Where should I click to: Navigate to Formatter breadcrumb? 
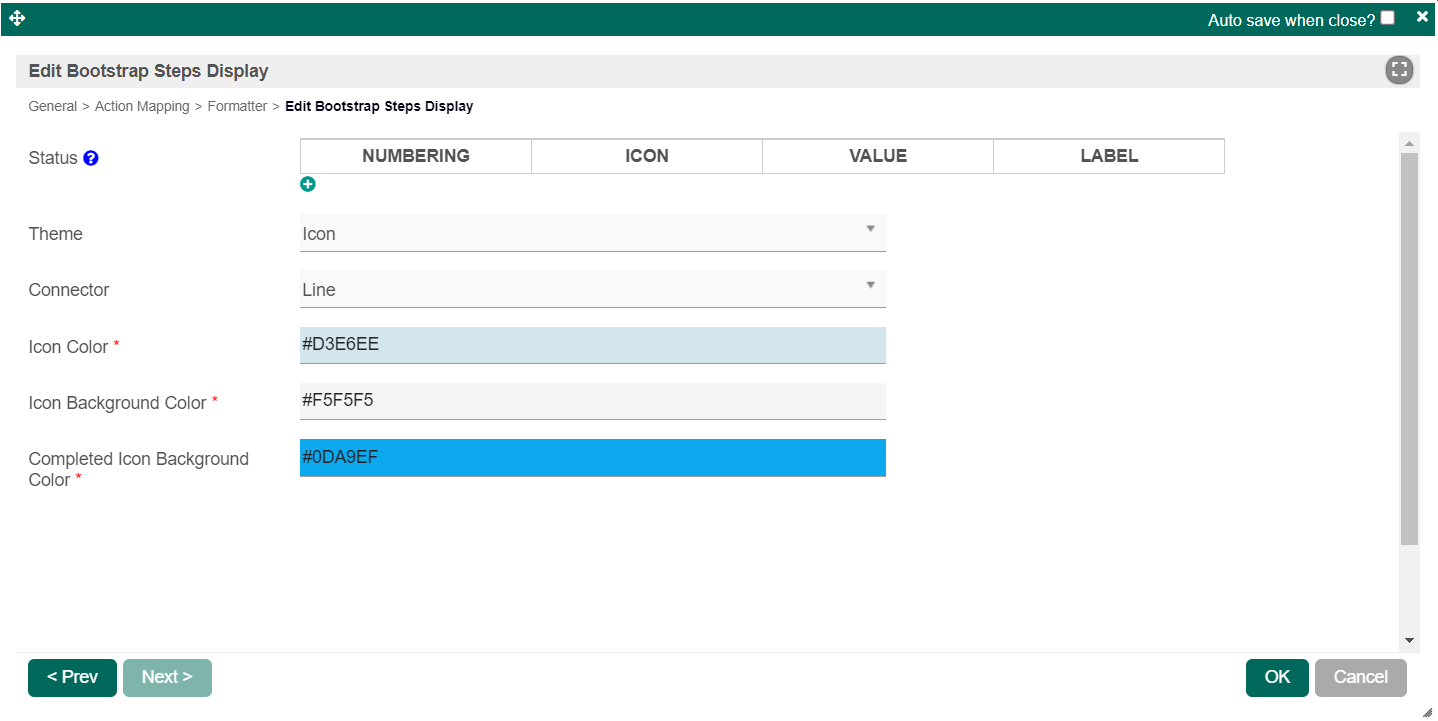point(237,106)
